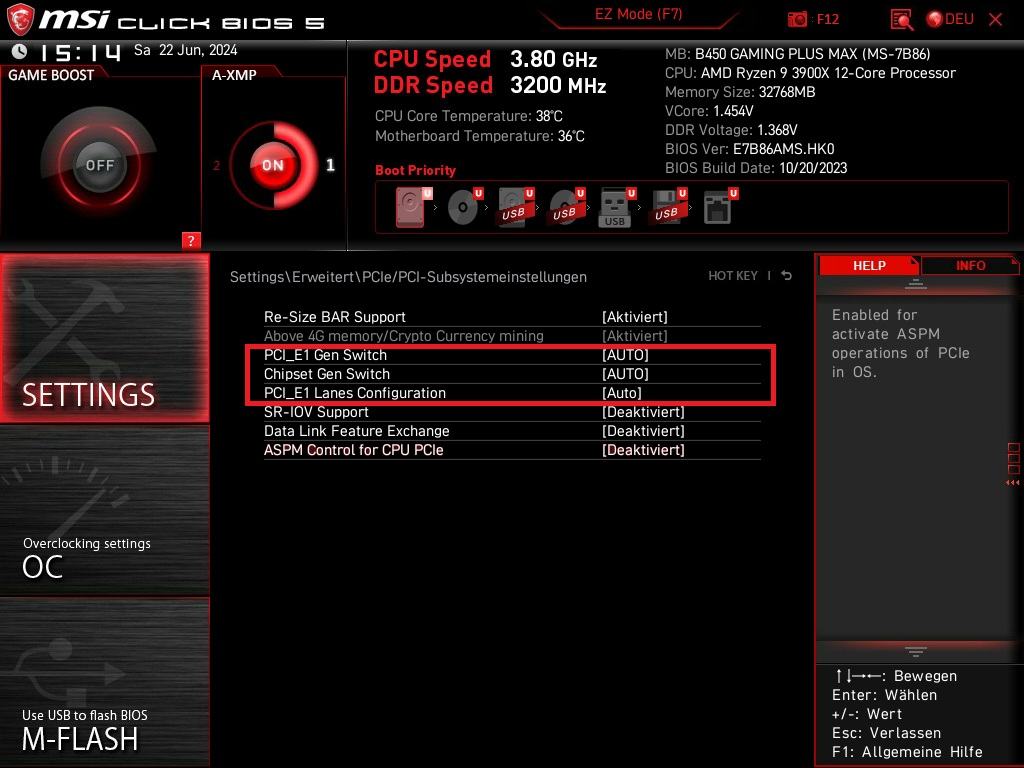This screenshot has height=768, width=1024.
Task: Open the M-FLASH BIOS flashing section
Action: coord(104,682)
